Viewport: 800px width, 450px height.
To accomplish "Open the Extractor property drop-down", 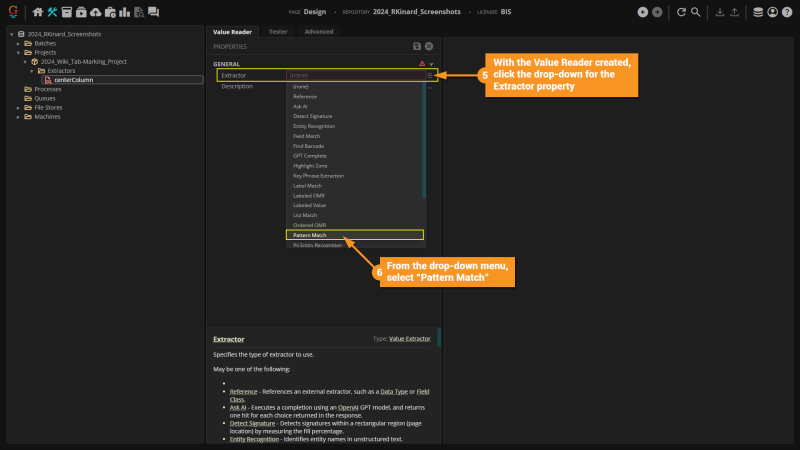I will 430,75.
